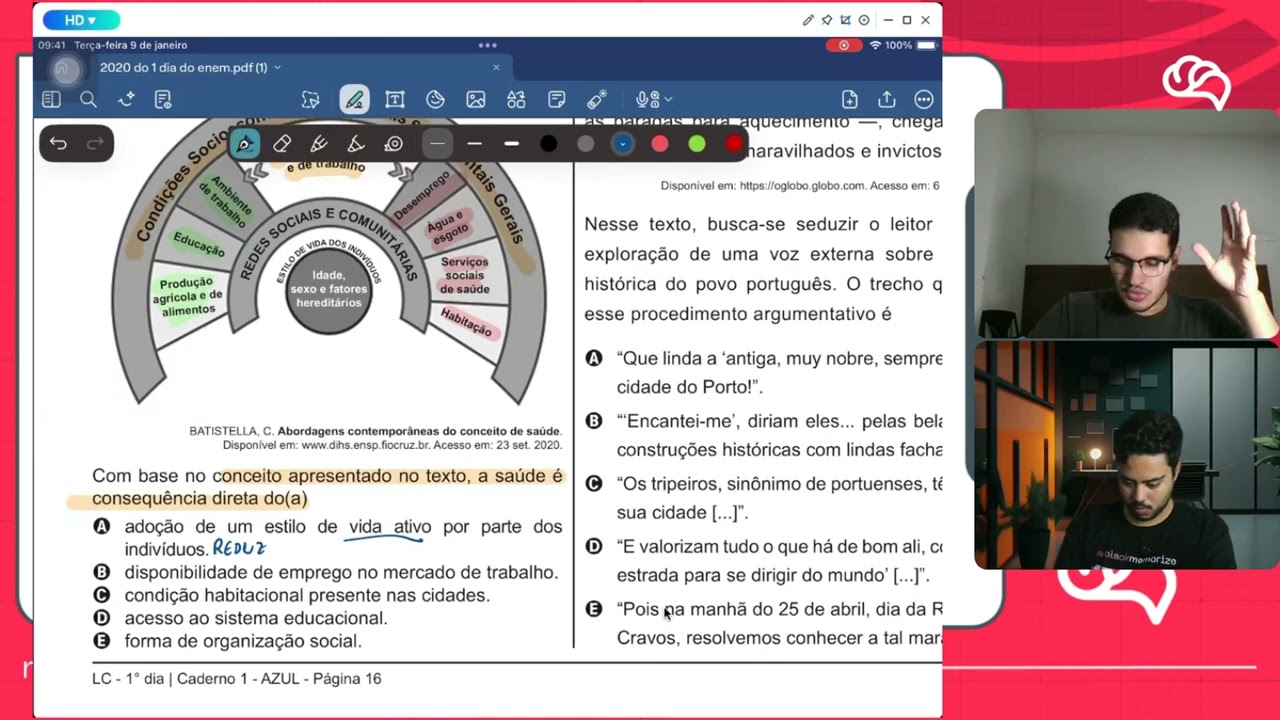Viewport: 1280px width, 720px height.
Task: Tap the red screen recording indicator
Action: pos(843,45)
